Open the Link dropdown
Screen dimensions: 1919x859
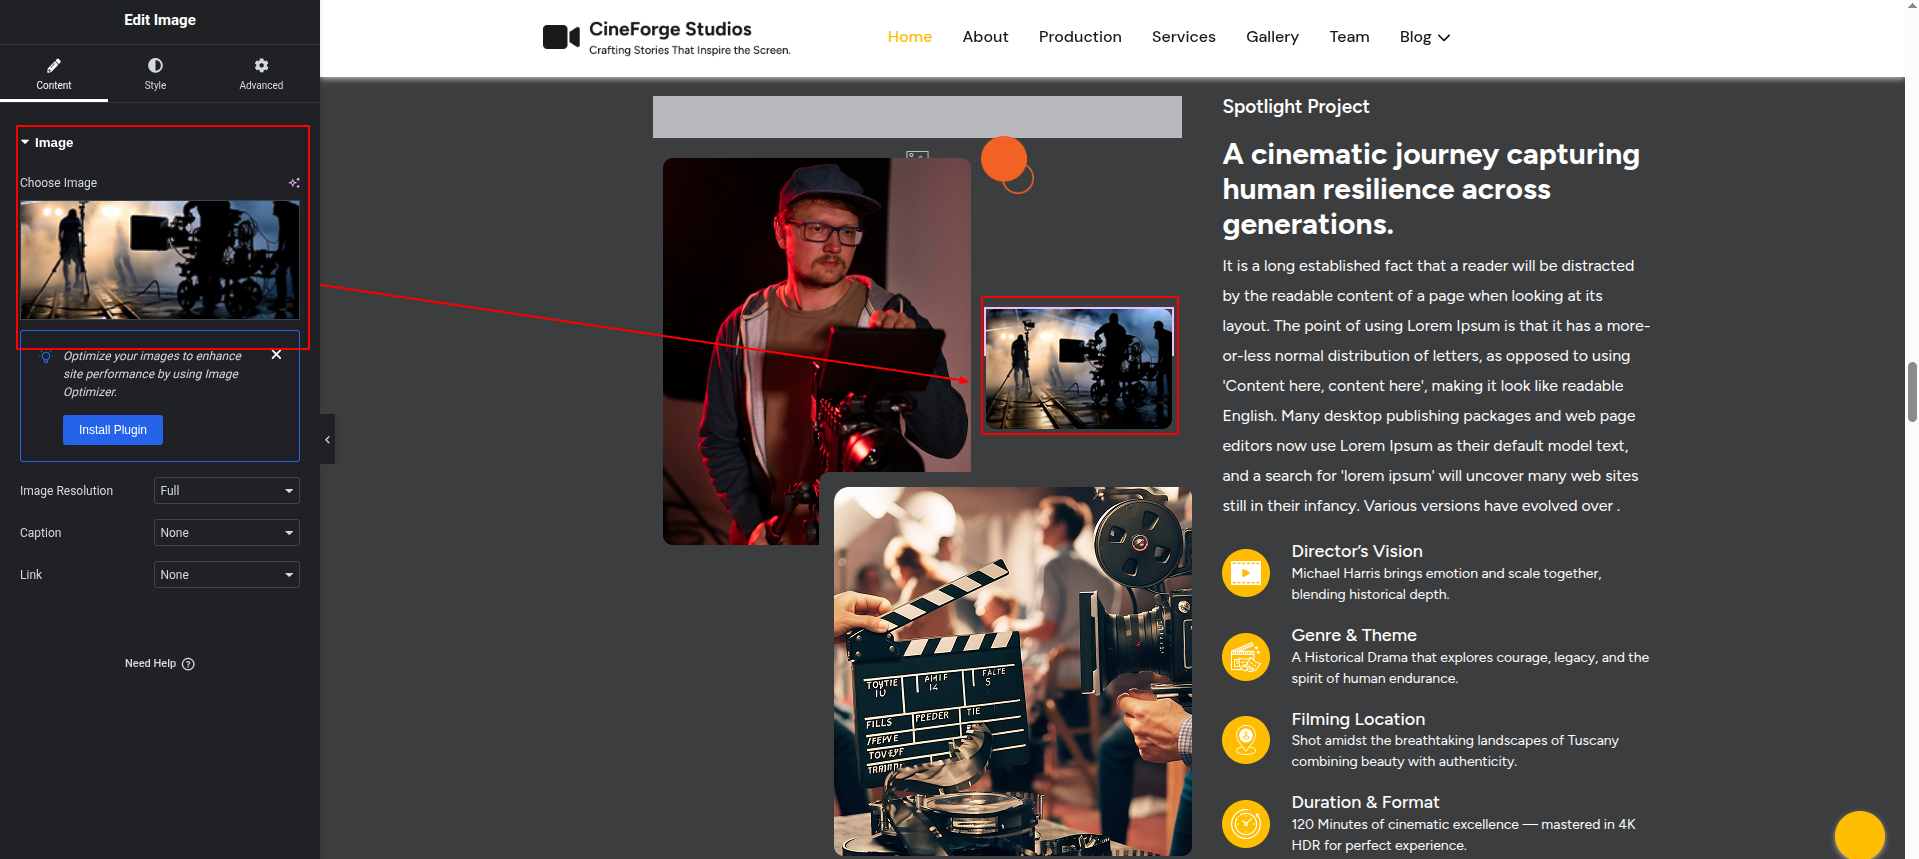pos(226,575)
